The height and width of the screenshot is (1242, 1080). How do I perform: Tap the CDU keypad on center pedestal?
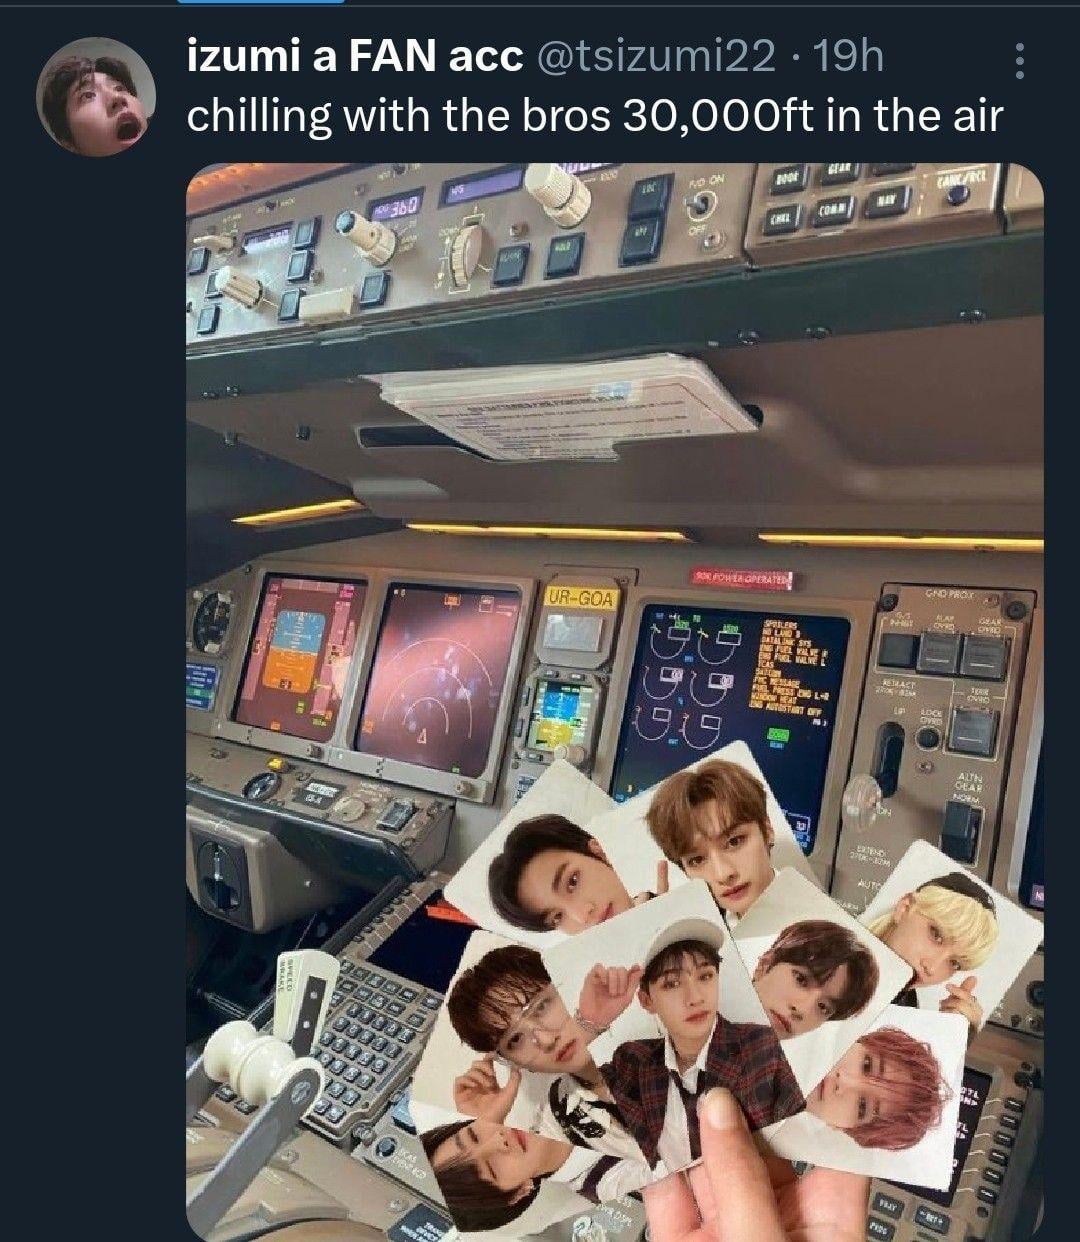(x=375, y=1040)
